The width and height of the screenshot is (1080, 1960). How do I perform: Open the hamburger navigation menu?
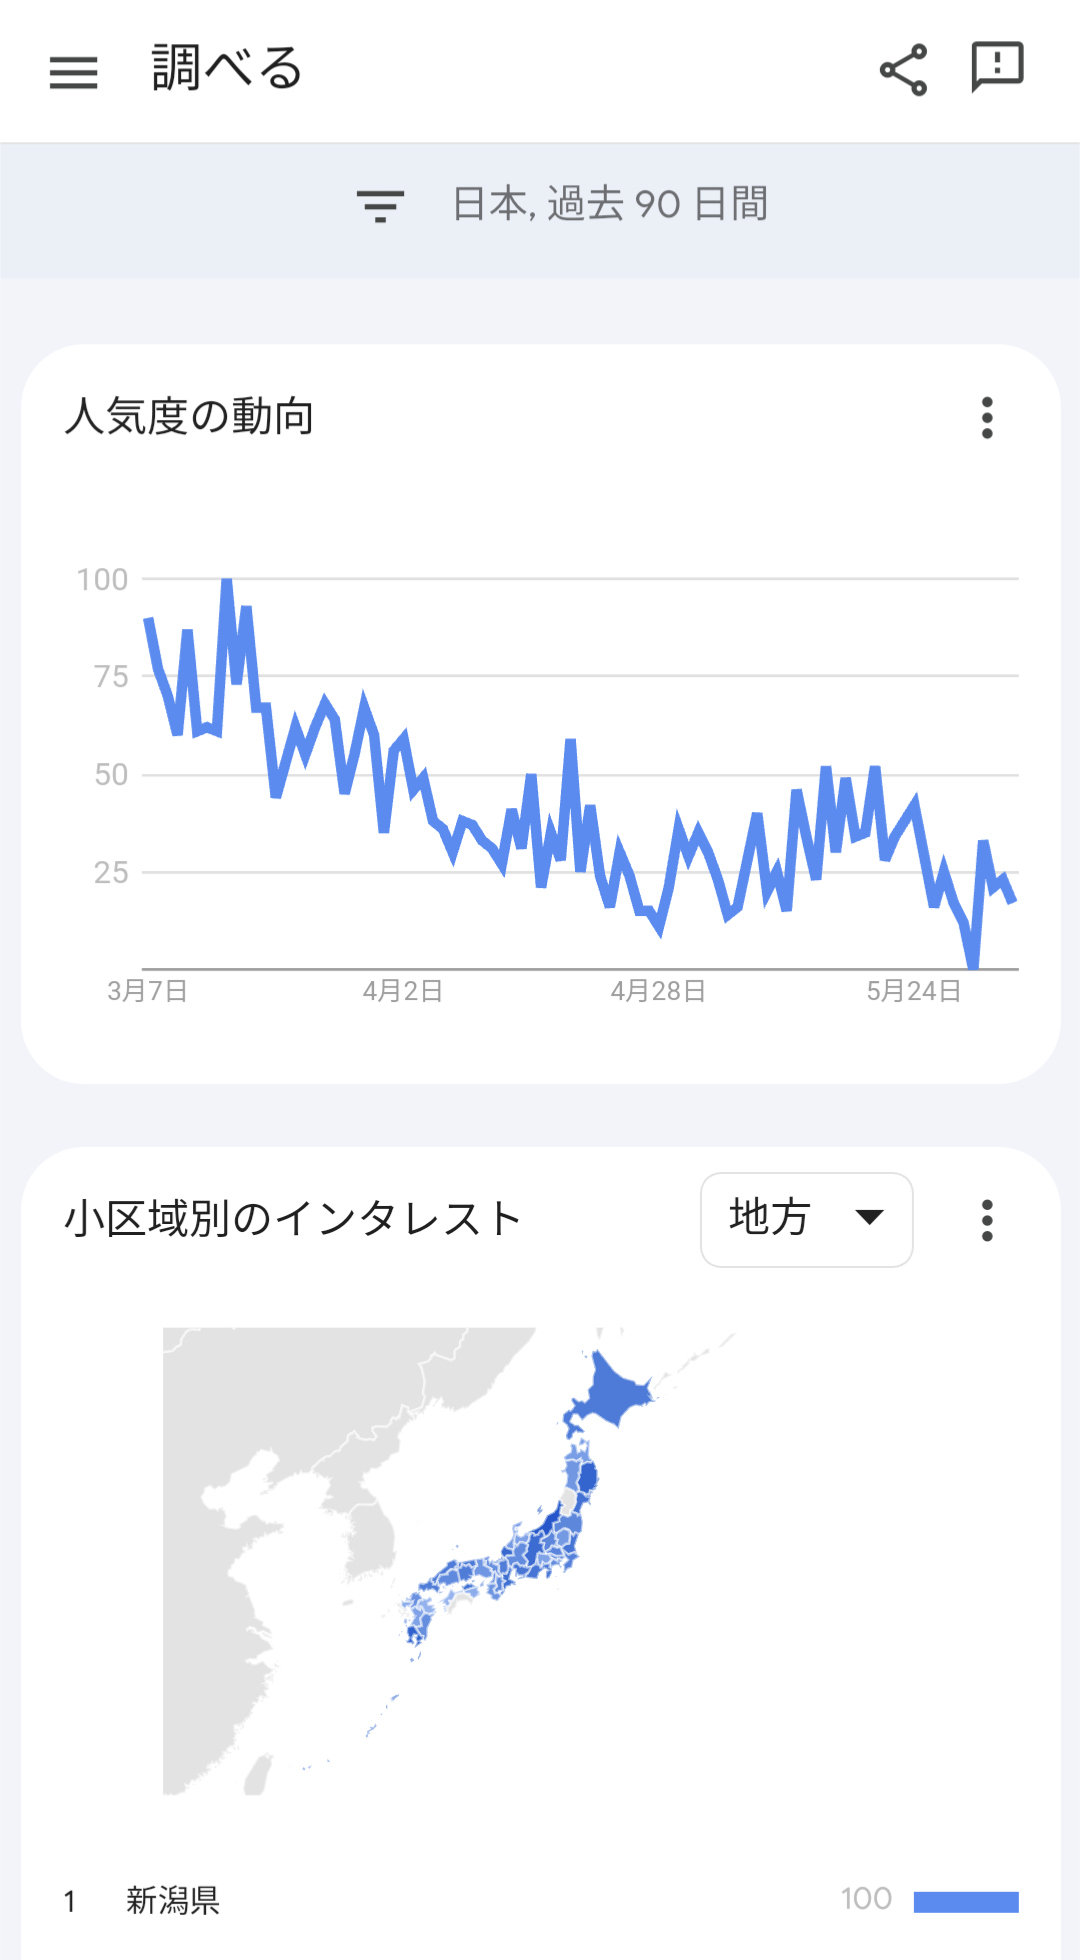pyautogui.click(x=74, y=72)
